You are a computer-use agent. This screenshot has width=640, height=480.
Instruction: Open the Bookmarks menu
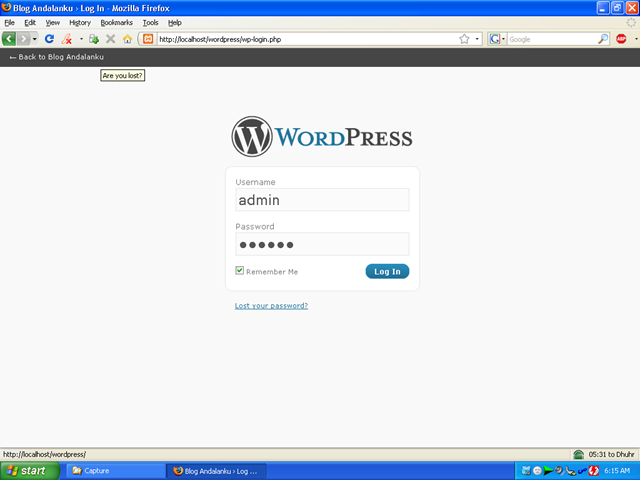tap(116, 23)
